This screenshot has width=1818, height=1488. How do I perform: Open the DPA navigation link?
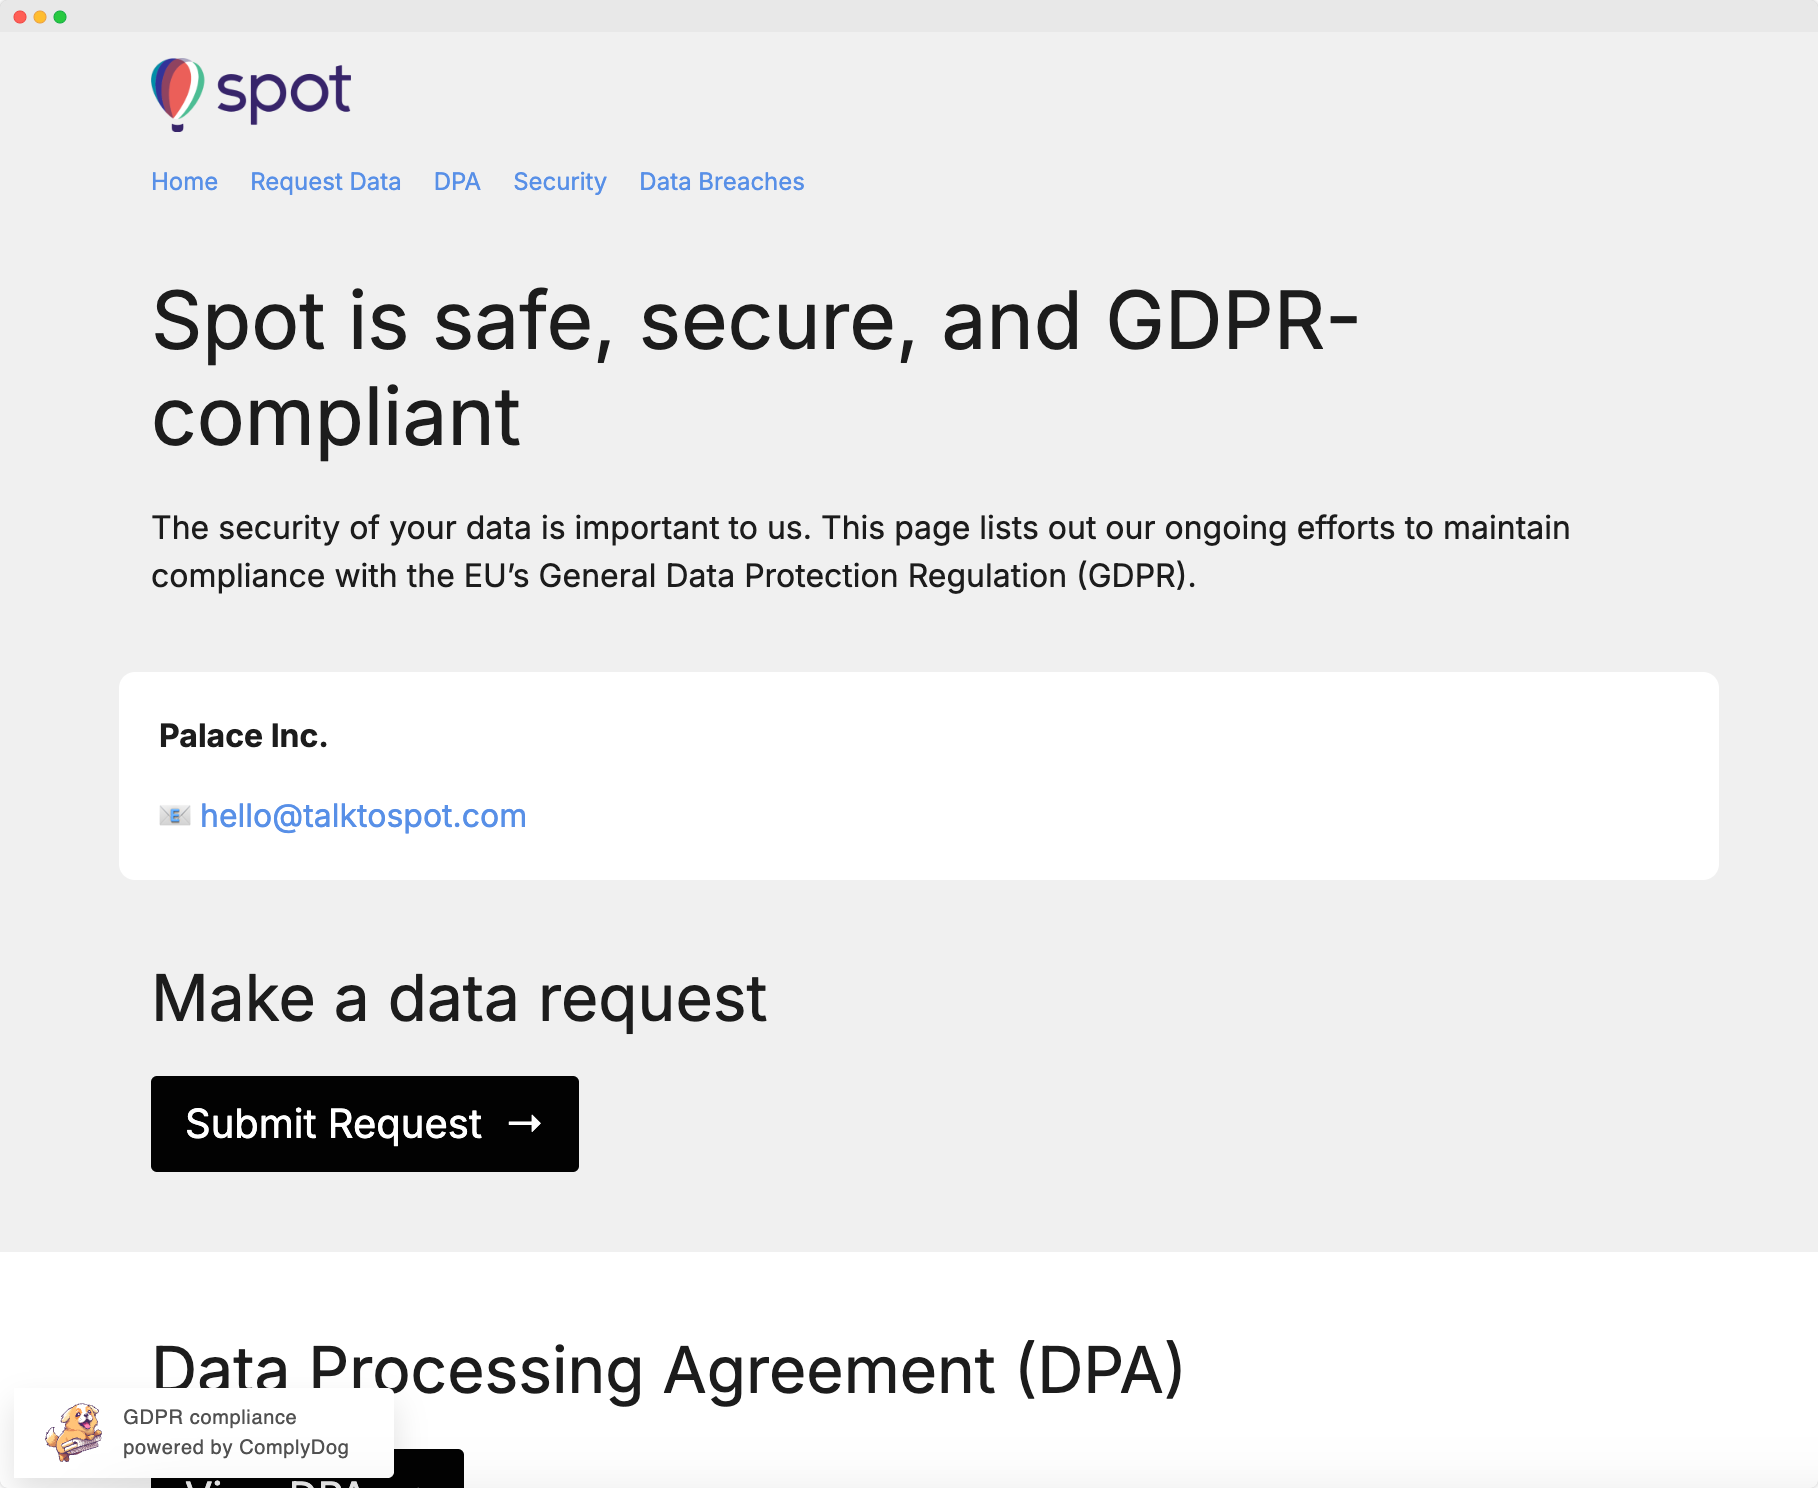pos(457,182)
